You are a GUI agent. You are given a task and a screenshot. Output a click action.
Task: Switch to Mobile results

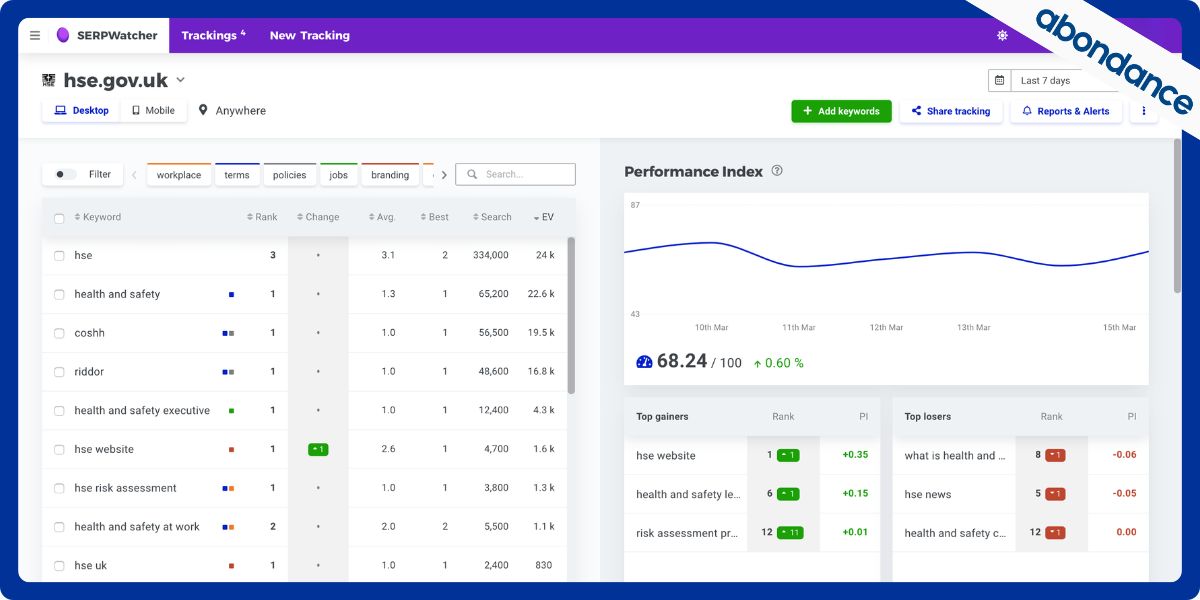(x=153, y=110)
